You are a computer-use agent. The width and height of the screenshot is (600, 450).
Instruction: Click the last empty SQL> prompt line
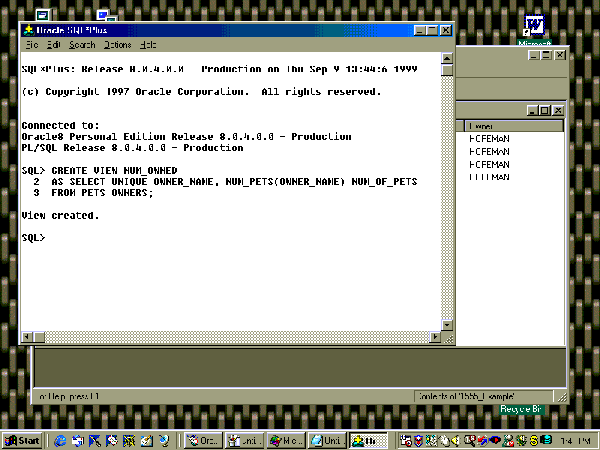[x=33, y=238]
